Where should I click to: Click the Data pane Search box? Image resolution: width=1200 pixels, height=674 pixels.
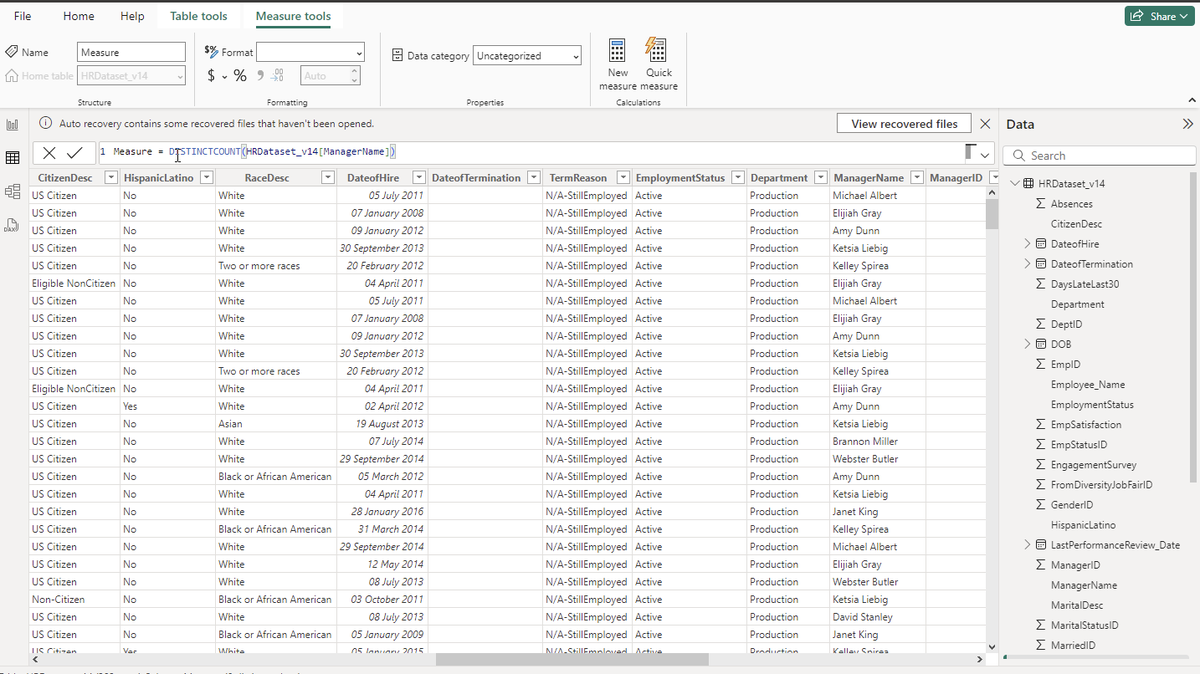pyautogui.click(x=1101, y=155)
